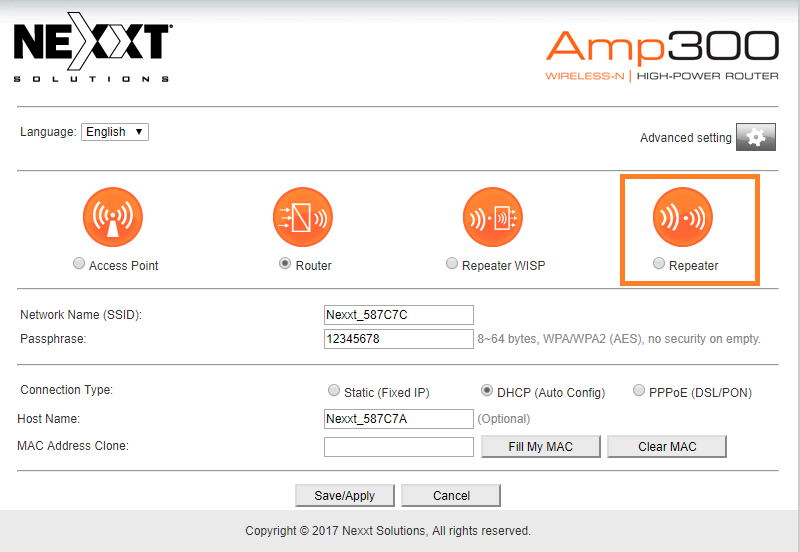This screenshot has width=800, height=552.
Task: Click the Repeater mode orange icon
Action: click(683, 217)
